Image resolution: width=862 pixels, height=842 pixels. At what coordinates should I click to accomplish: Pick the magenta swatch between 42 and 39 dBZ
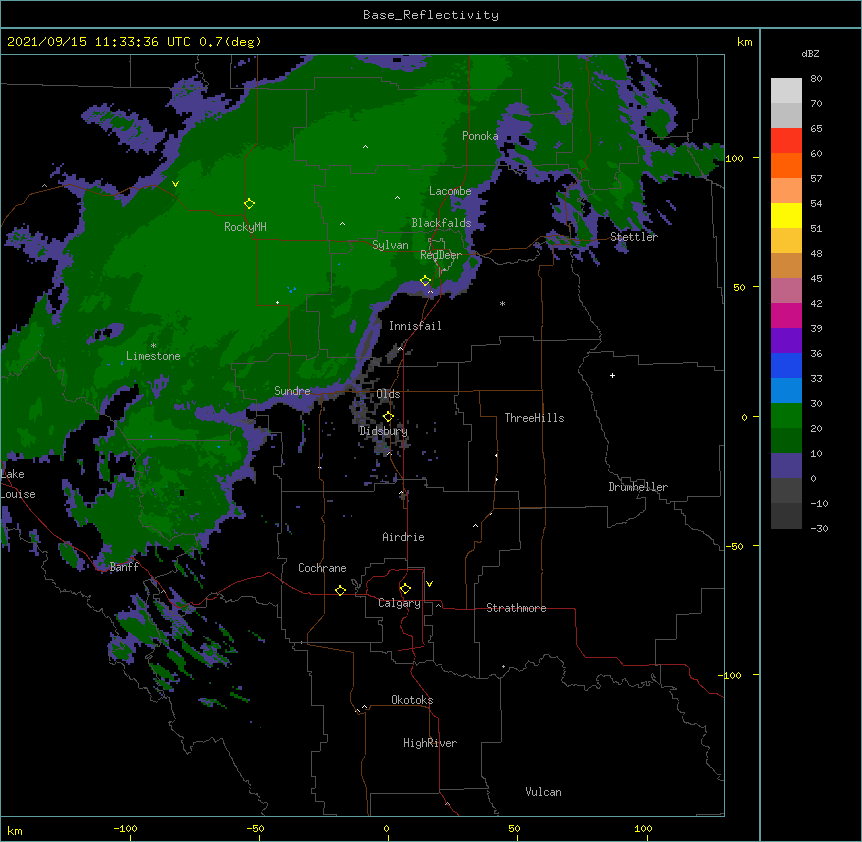point(786,315)
